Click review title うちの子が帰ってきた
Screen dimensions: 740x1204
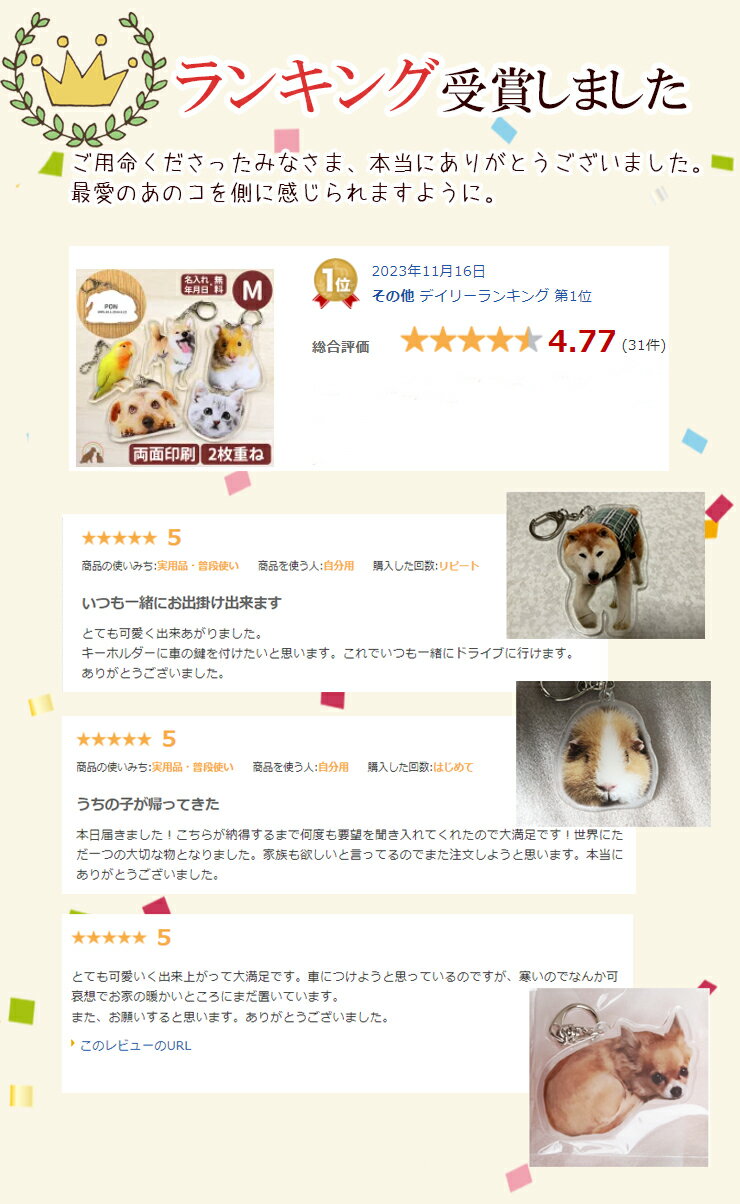(148, 804)
